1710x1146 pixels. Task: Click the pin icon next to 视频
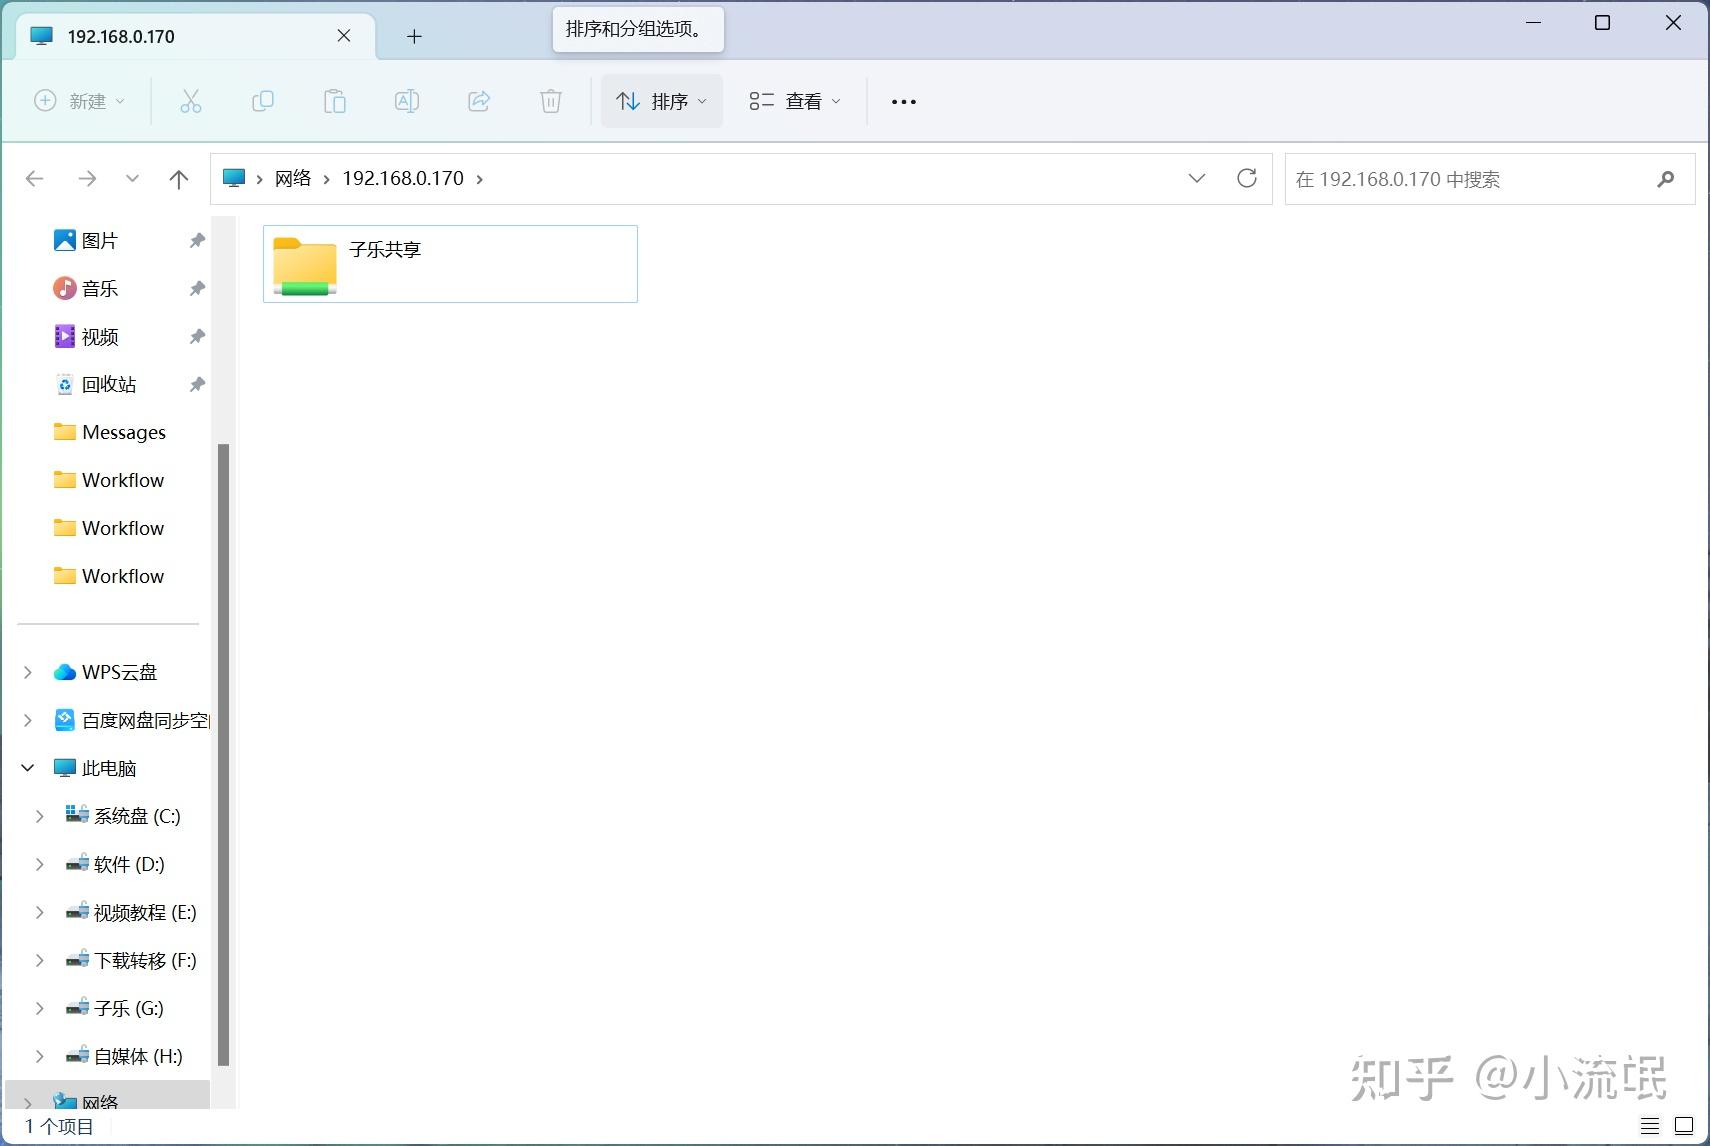click(197, 337)
